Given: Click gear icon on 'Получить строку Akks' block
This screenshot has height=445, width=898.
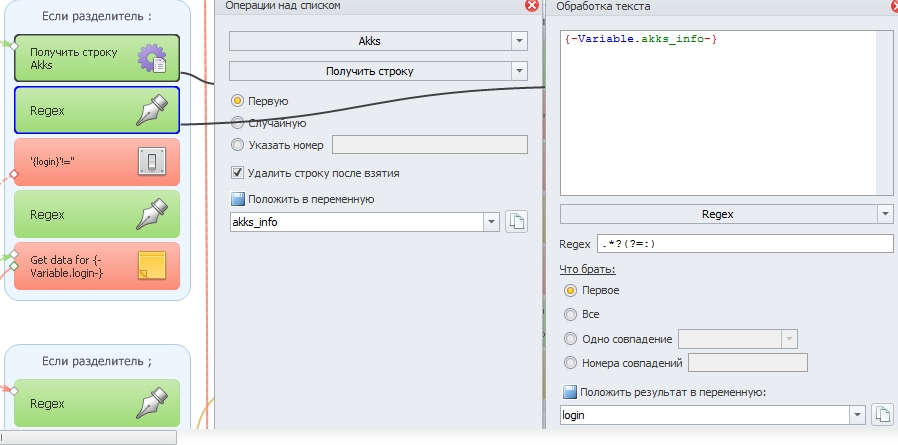Looking at the screenshot, I should pyautogui.click(x=152, y=59).
